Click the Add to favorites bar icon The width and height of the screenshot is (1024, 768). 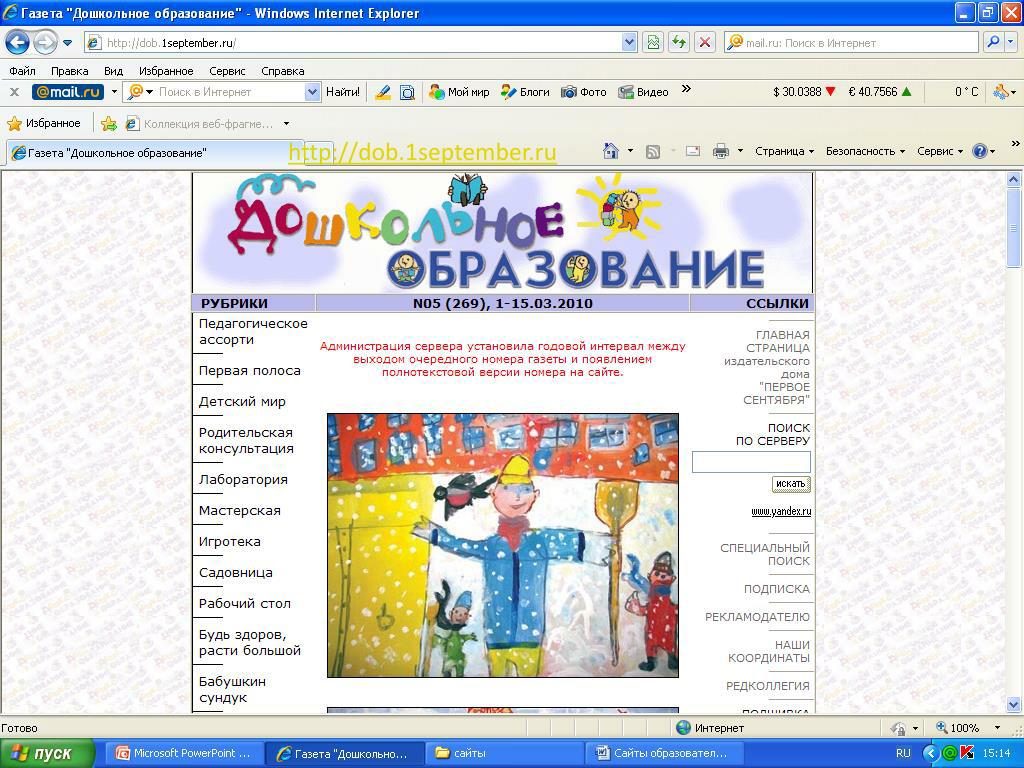[x=109, y=123]
